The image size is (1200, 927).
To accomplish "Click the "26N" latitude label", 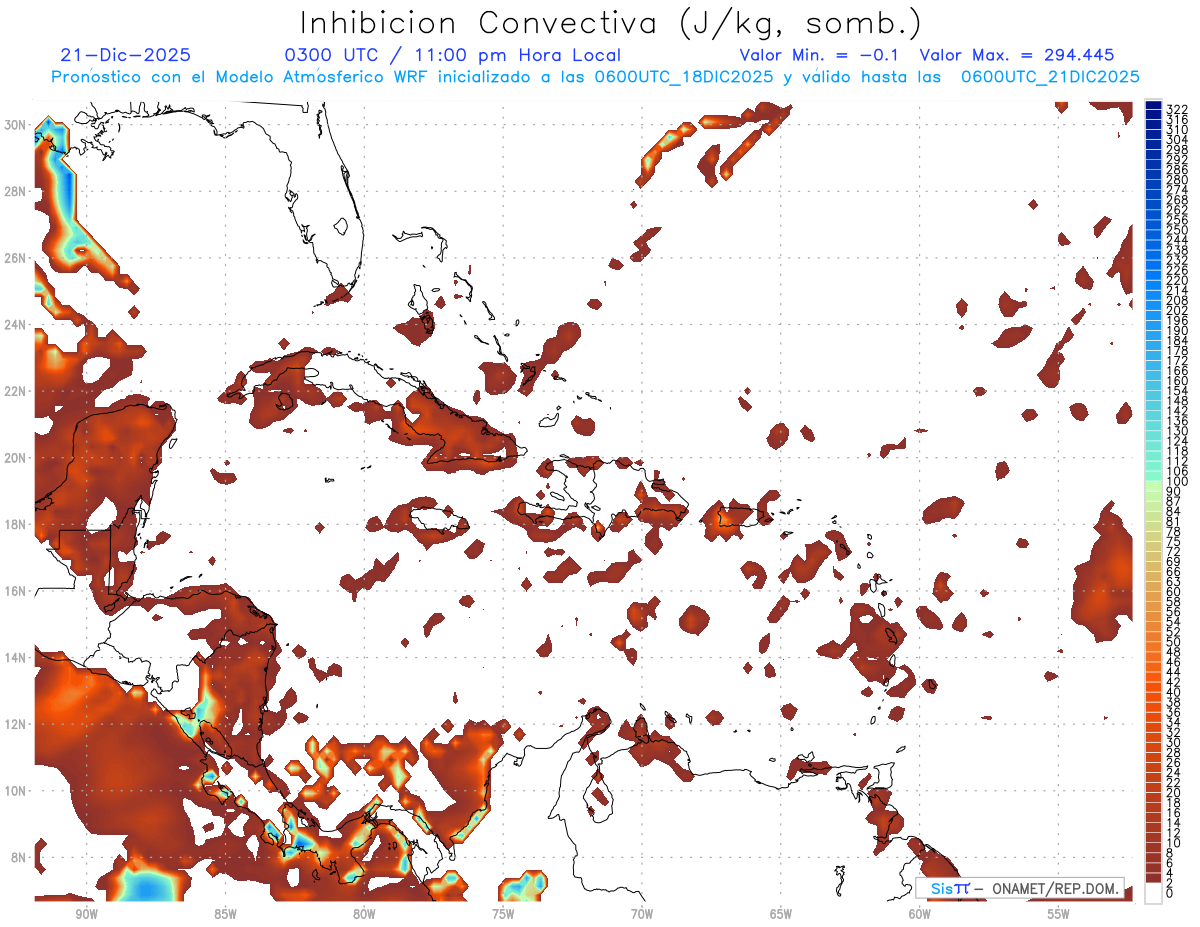I will pos(16,257).
